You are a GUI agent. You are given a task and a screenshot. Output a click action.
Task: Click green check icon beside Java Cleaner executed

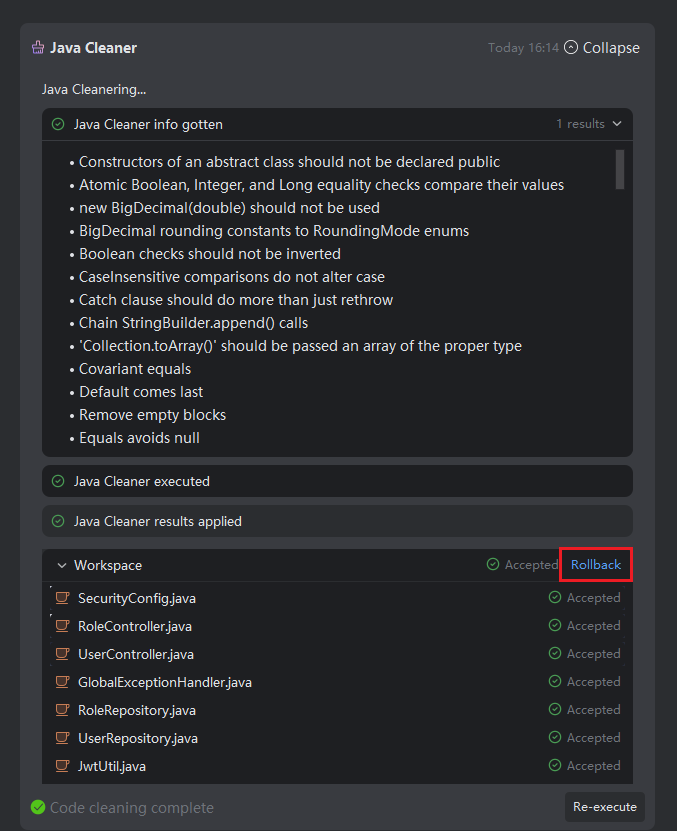[58, 481]
